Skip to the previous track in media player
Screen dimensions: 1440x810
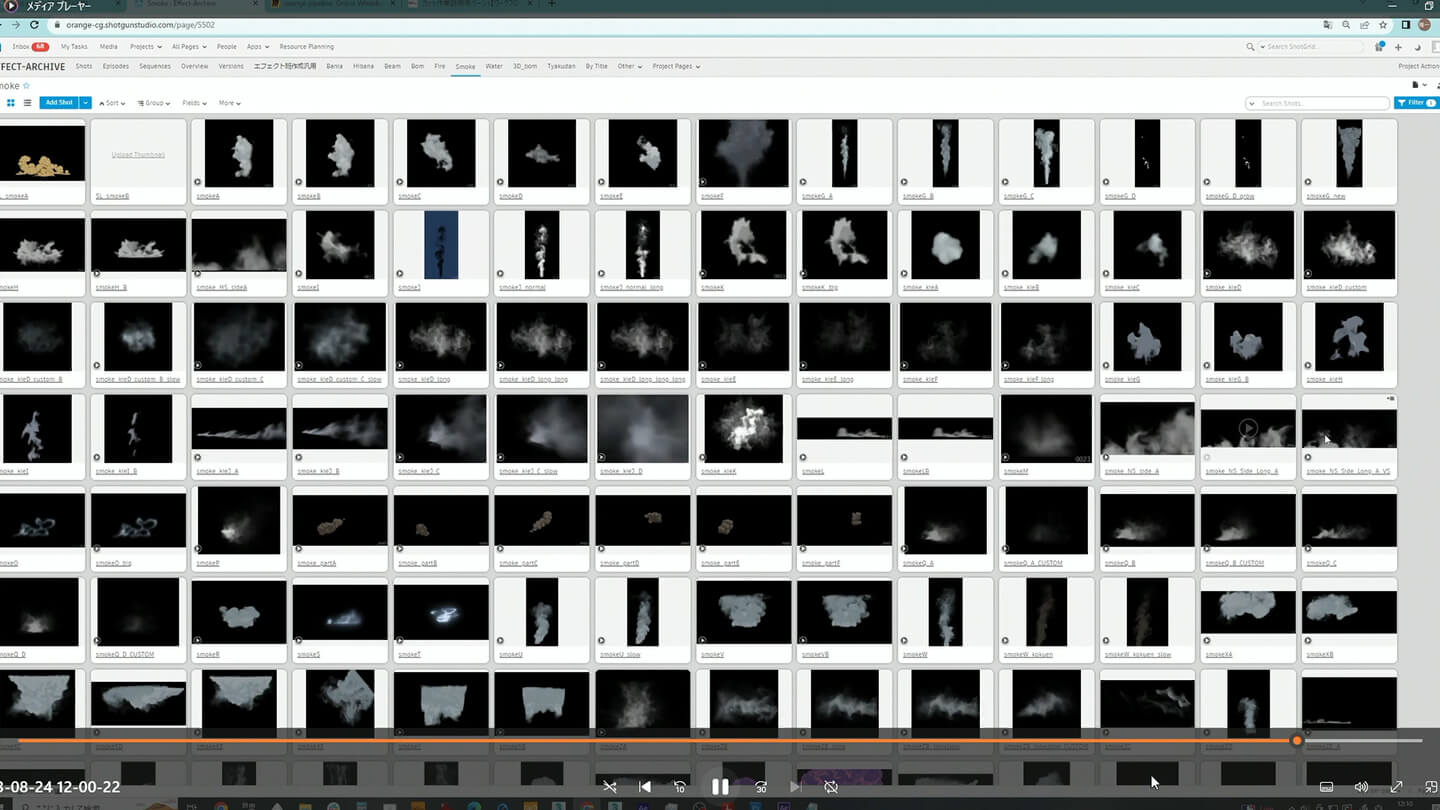pyautogui.click(x=645, y=787)
